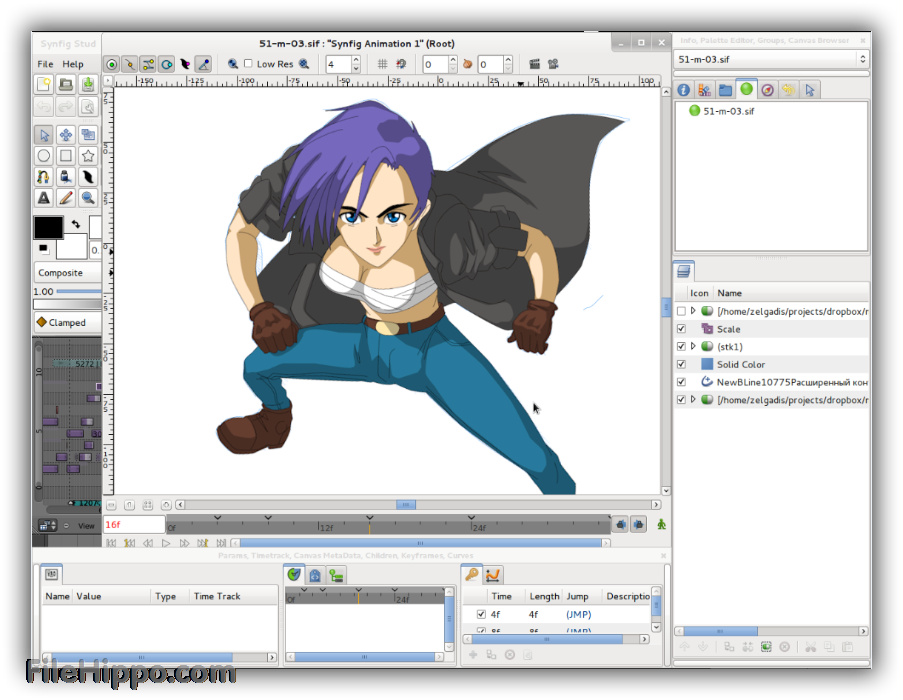Screen dimensions: 903x700
Task: Open the 51-m-03.sif canvas dropdown
Action: pos(771,59)
